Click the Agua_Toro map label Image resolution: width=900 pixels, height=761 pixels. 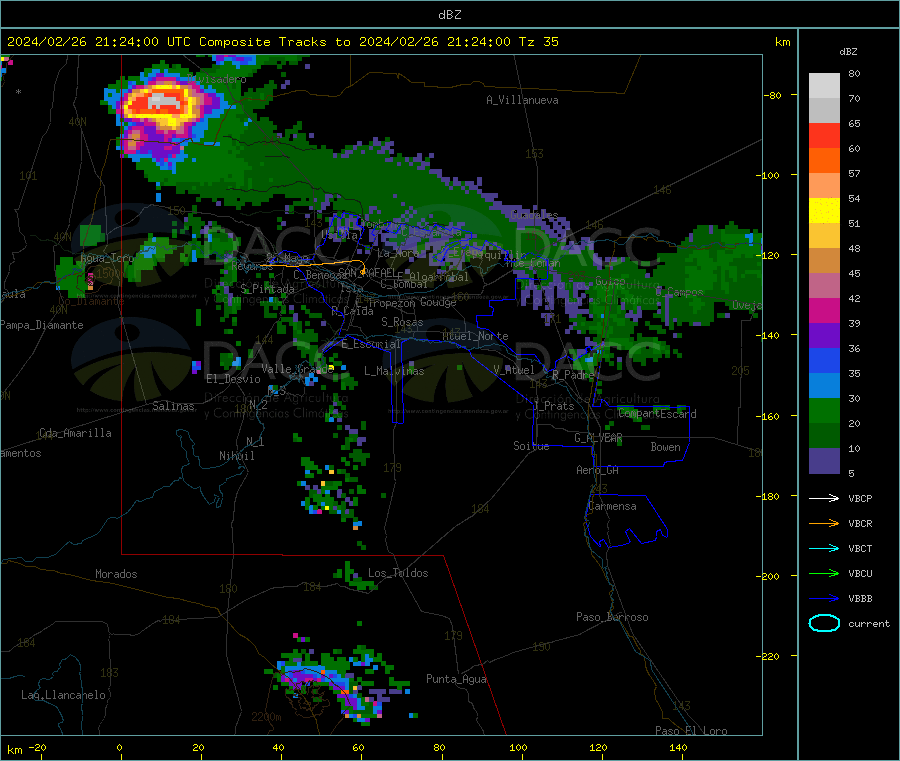coord(106,258)
